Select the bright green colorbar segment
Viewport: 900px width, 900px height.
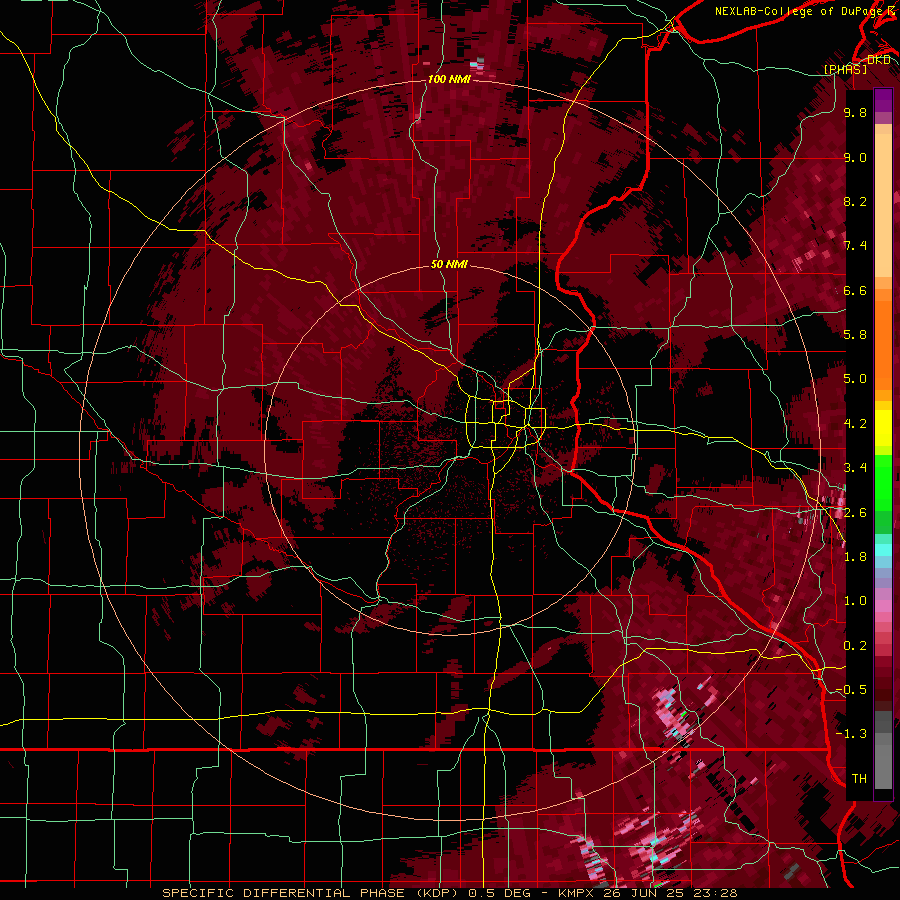pos(883,483)
